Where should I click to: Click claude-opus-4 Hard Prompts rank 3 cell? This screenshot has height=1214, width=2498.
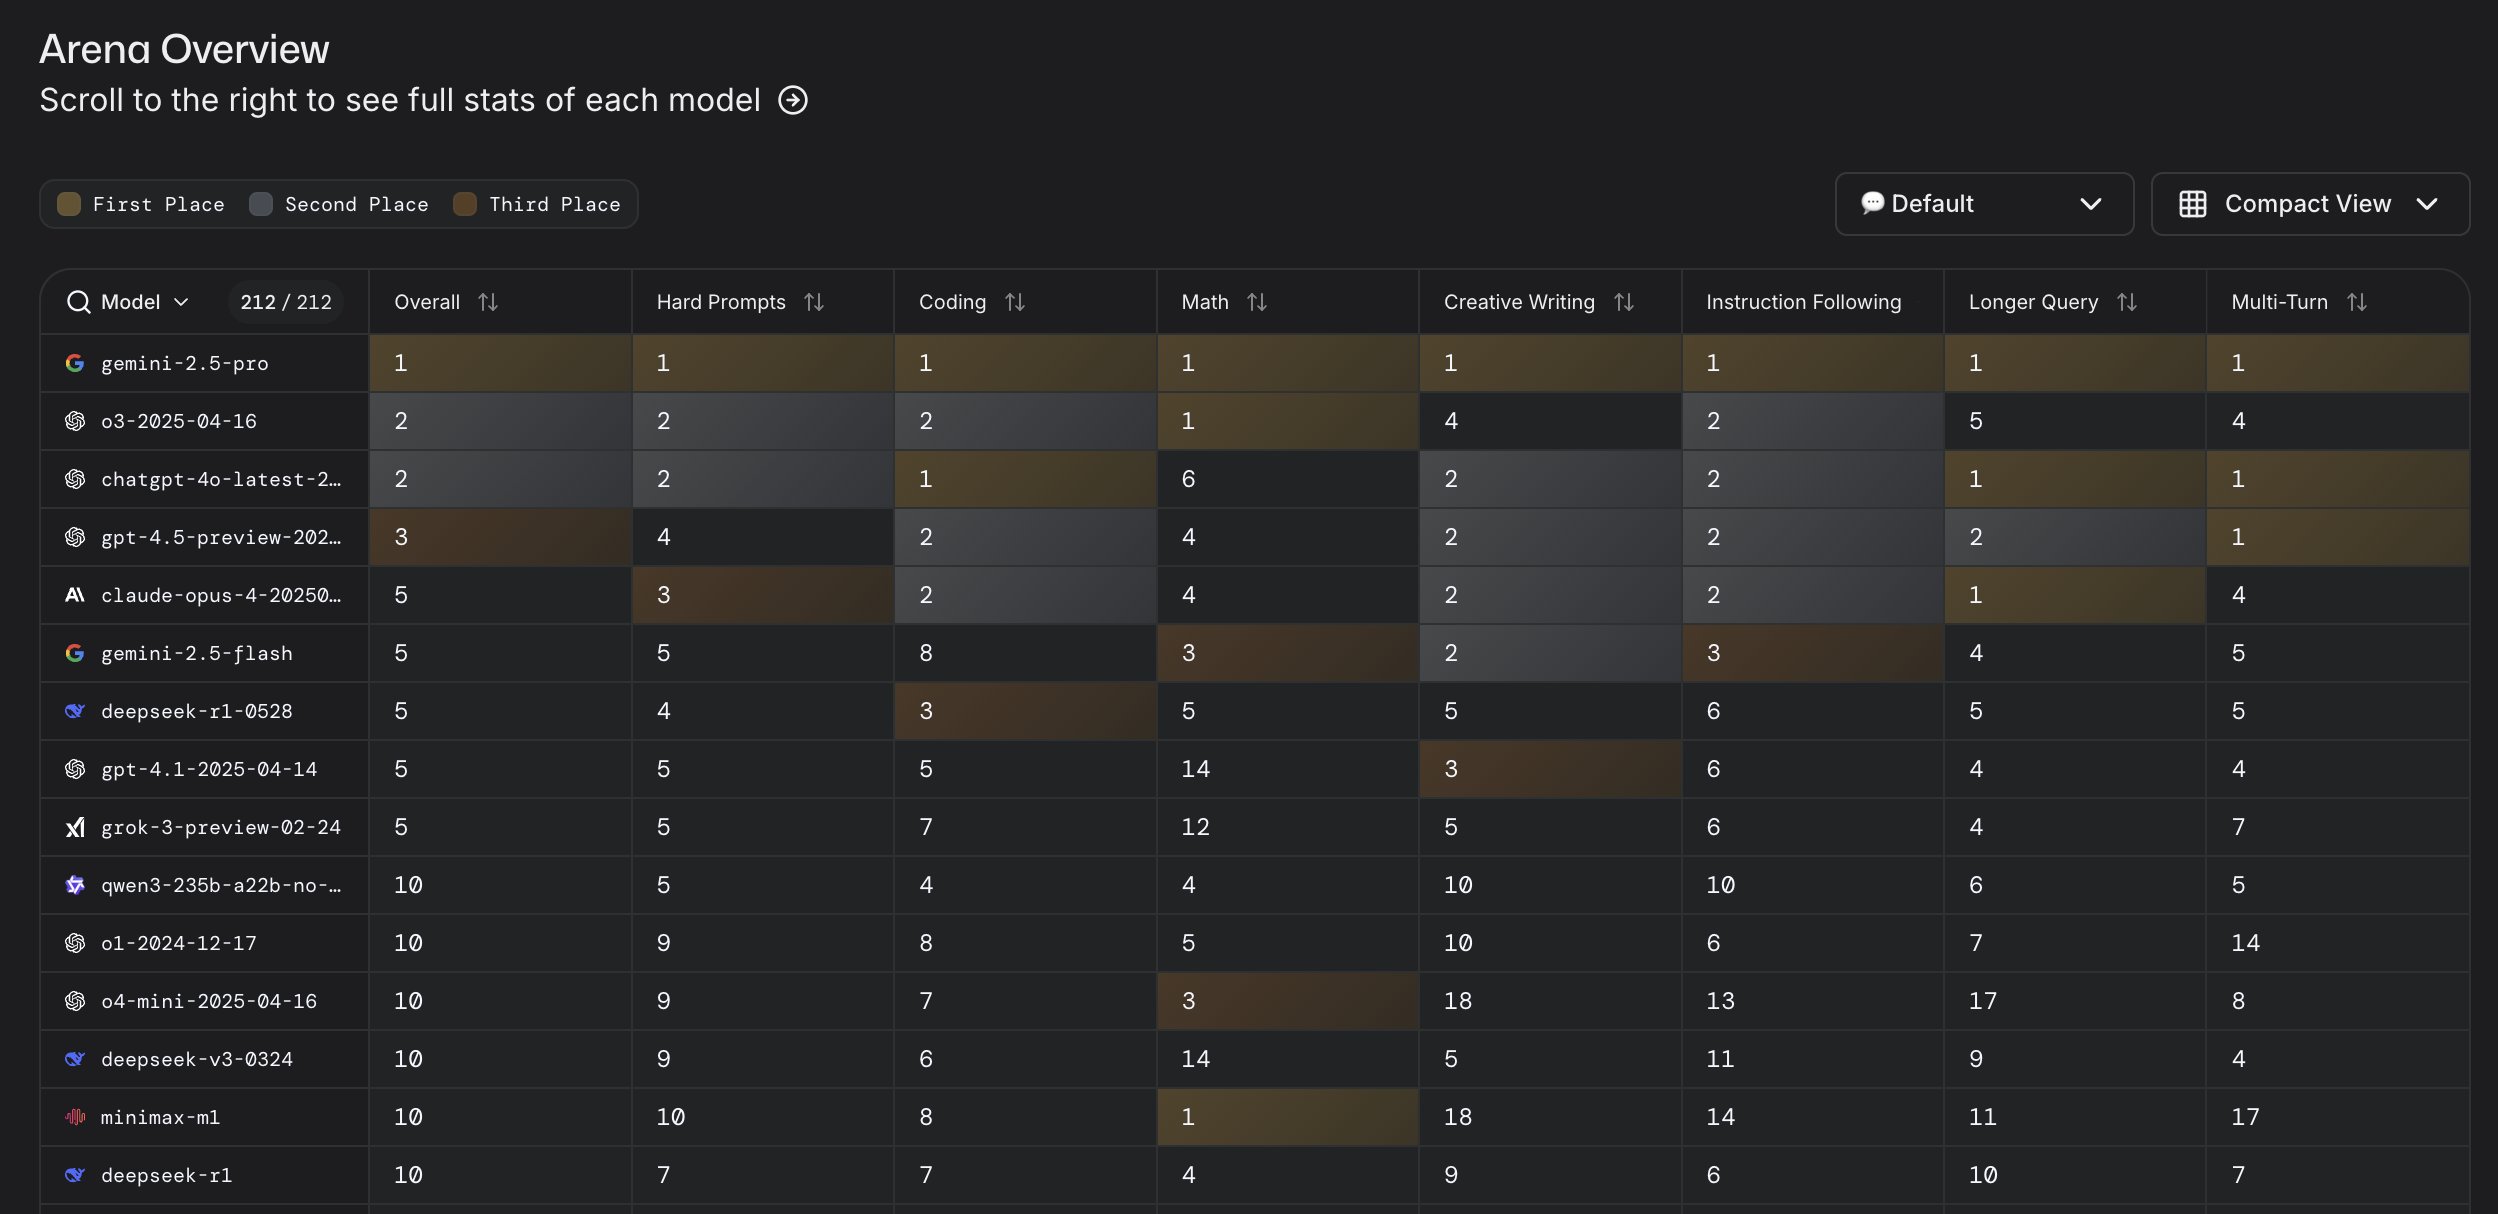[763, 595]
